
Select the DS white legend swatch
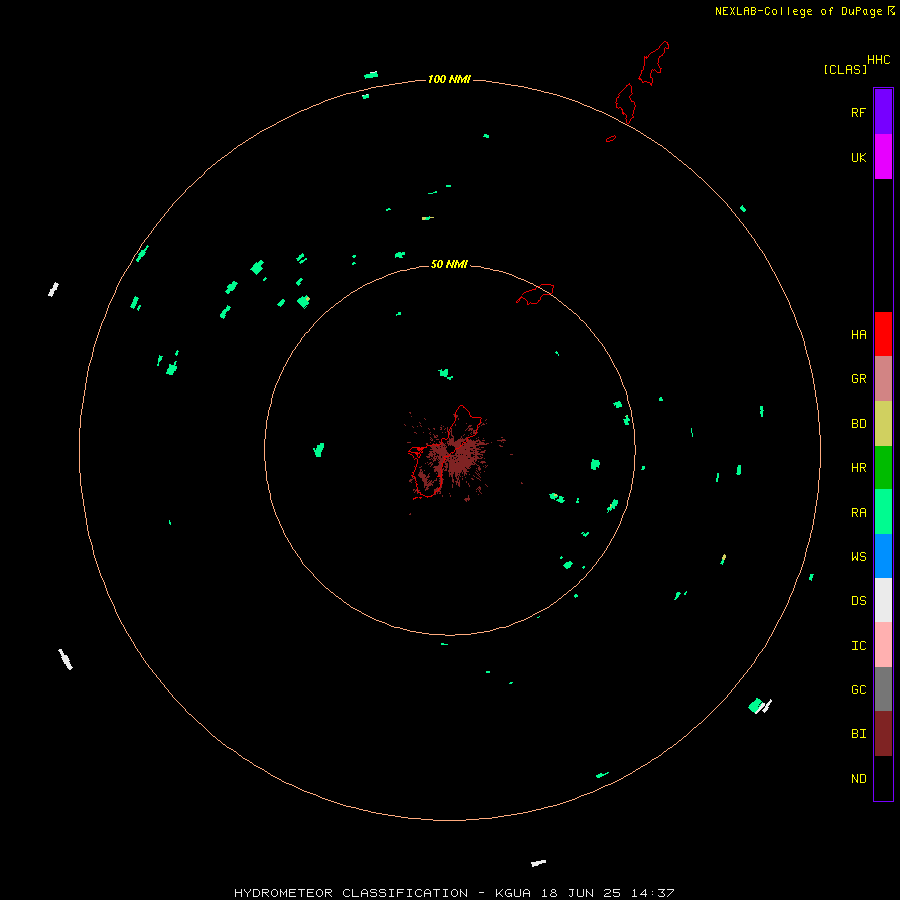(883, 600)
